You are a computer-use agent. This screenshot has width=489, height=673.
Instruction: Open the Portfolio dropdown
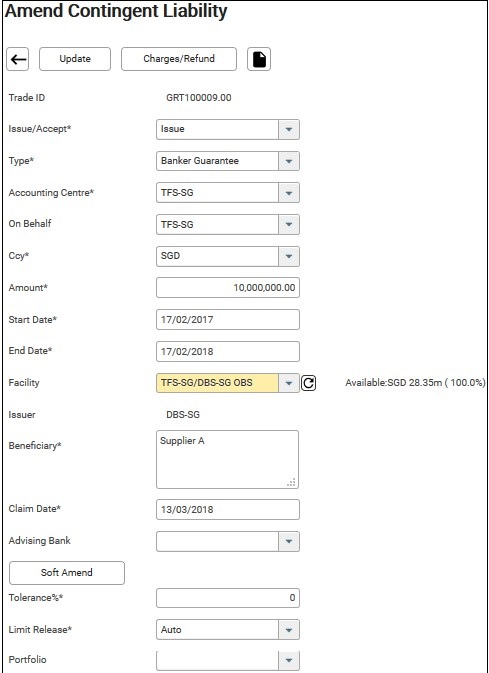point(228,661)
